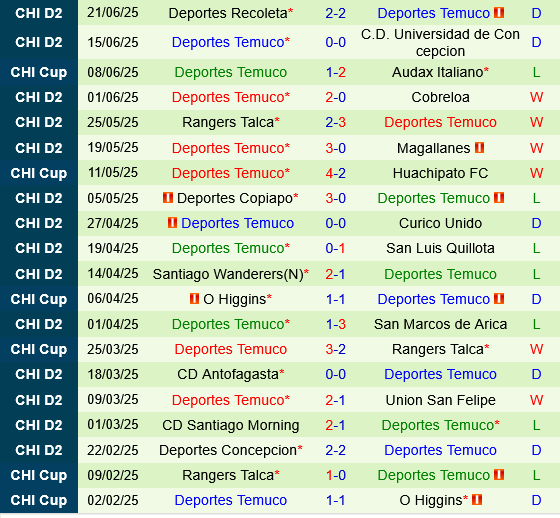Click C.D. Universidad de Concepcion team link
Viewport: 560px width, 518px height.
(440, 42)
